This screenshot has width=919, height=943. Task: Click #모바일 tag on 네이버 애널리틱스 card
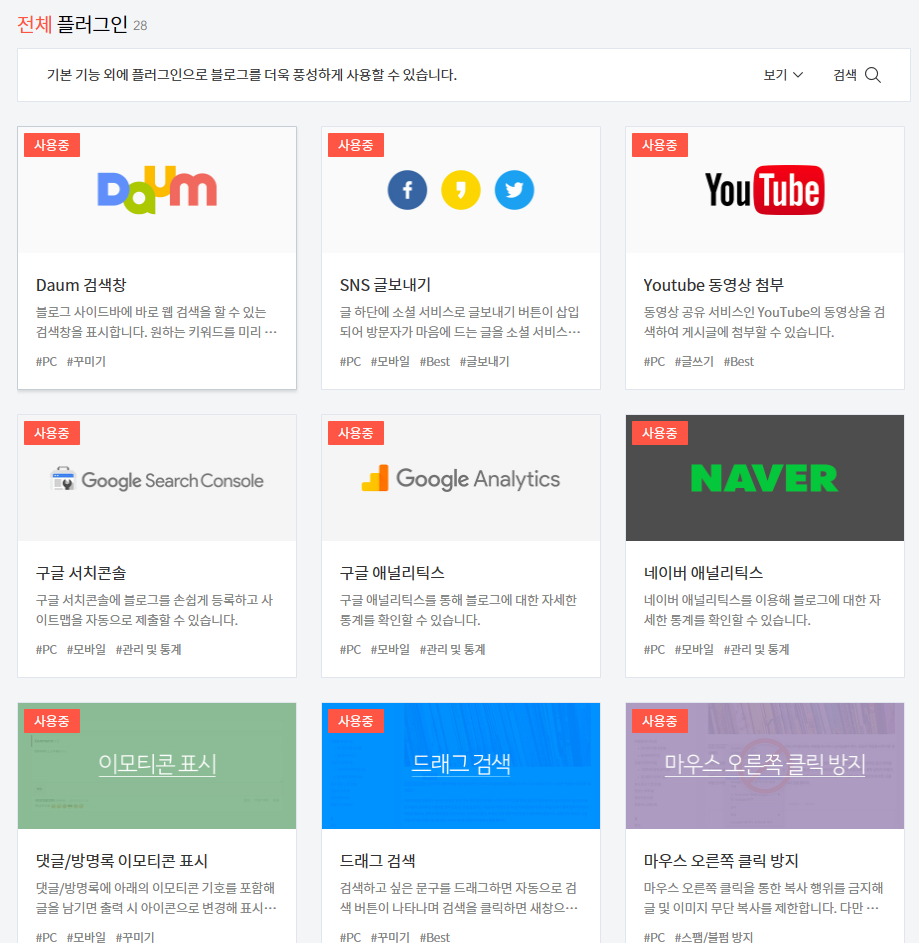(x=694, y=650)
